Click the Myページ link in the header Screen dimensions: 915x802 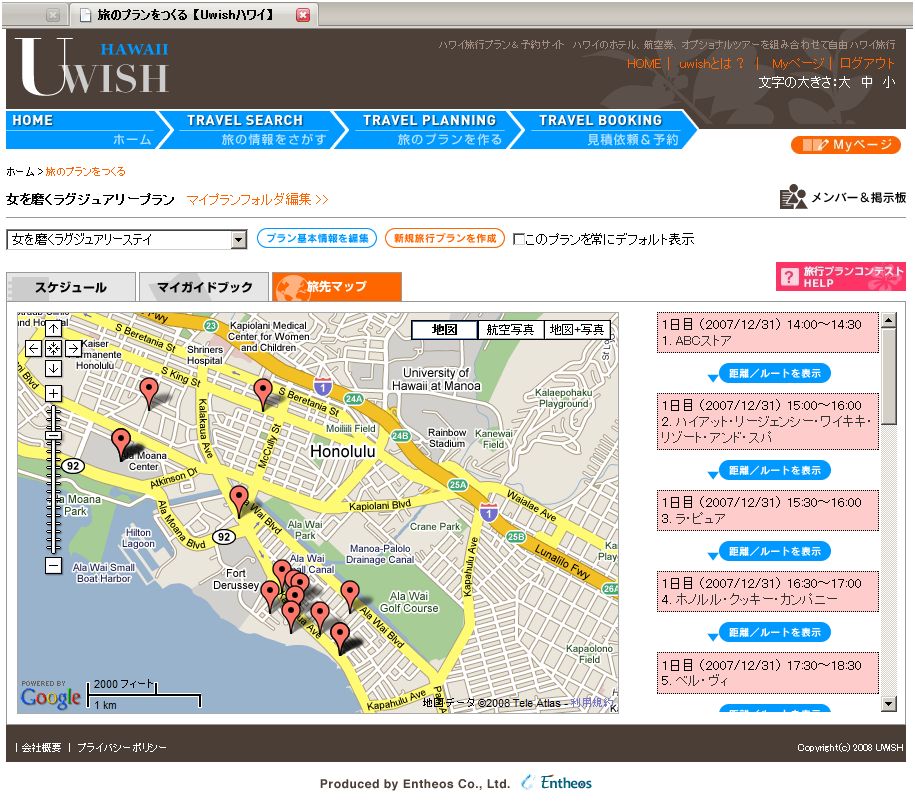click(798, 64)
